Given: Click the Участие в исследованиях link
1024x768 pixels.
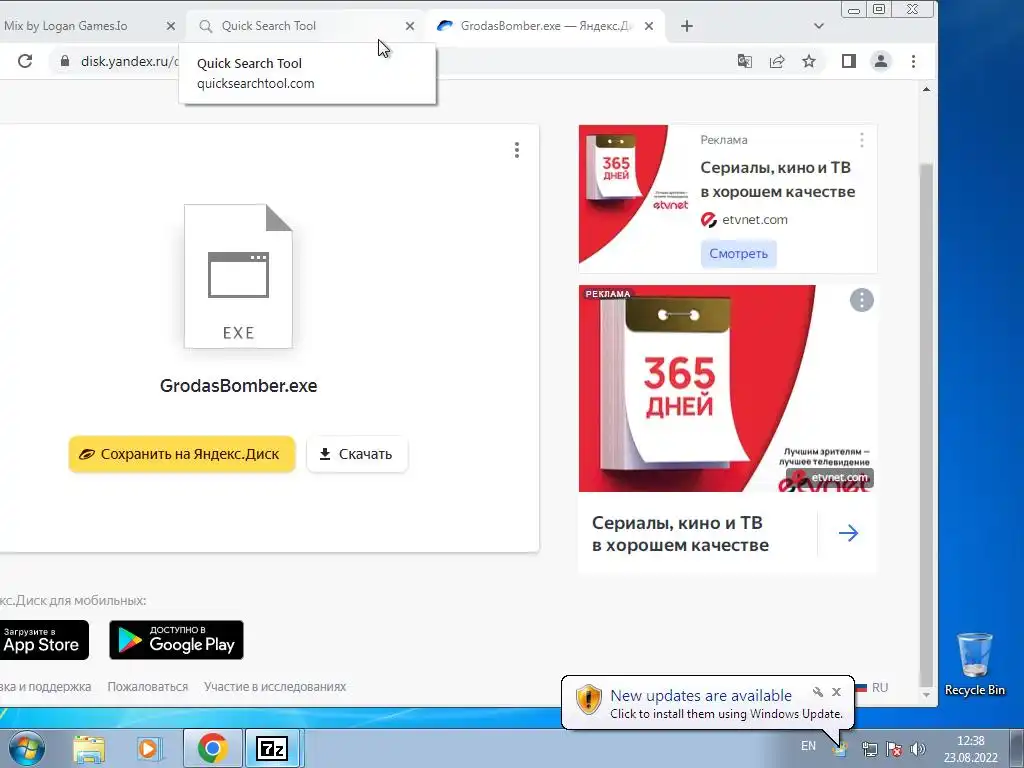Looking at the screenshot, I should click(x=275, y=687).
